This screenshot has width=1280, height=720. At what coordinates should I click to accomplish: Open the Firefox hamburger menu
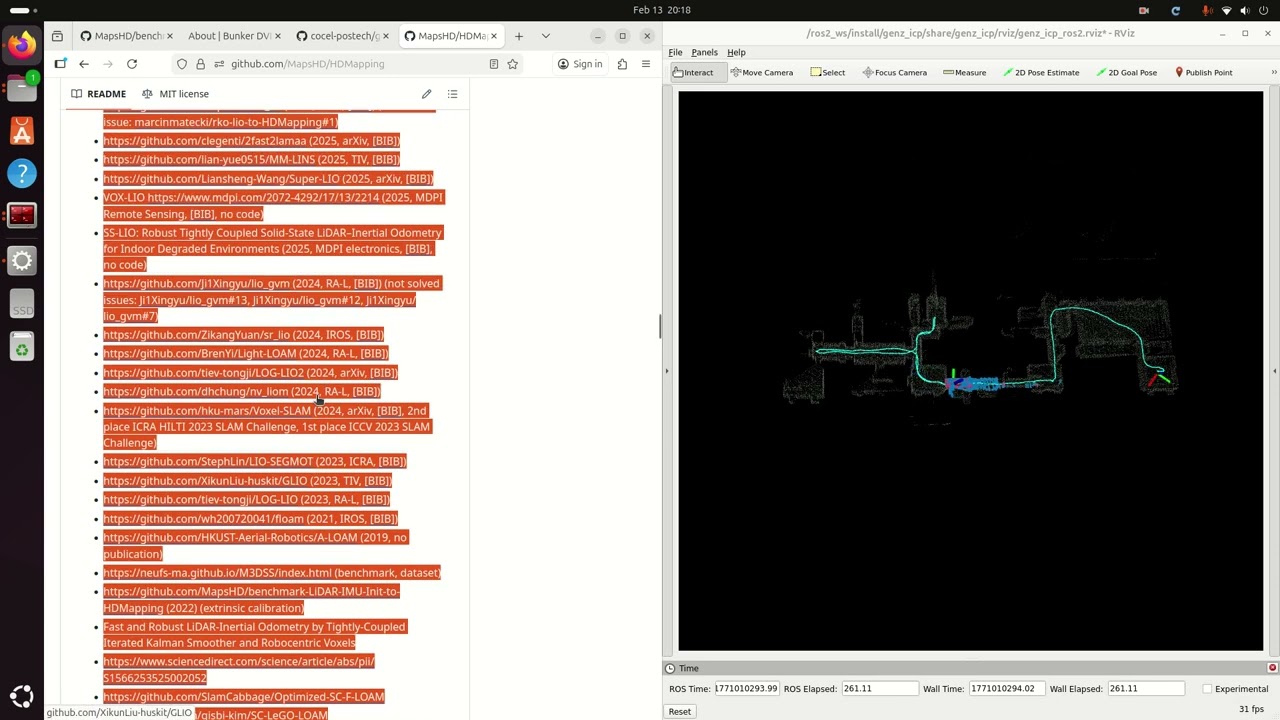click(645, 64)
